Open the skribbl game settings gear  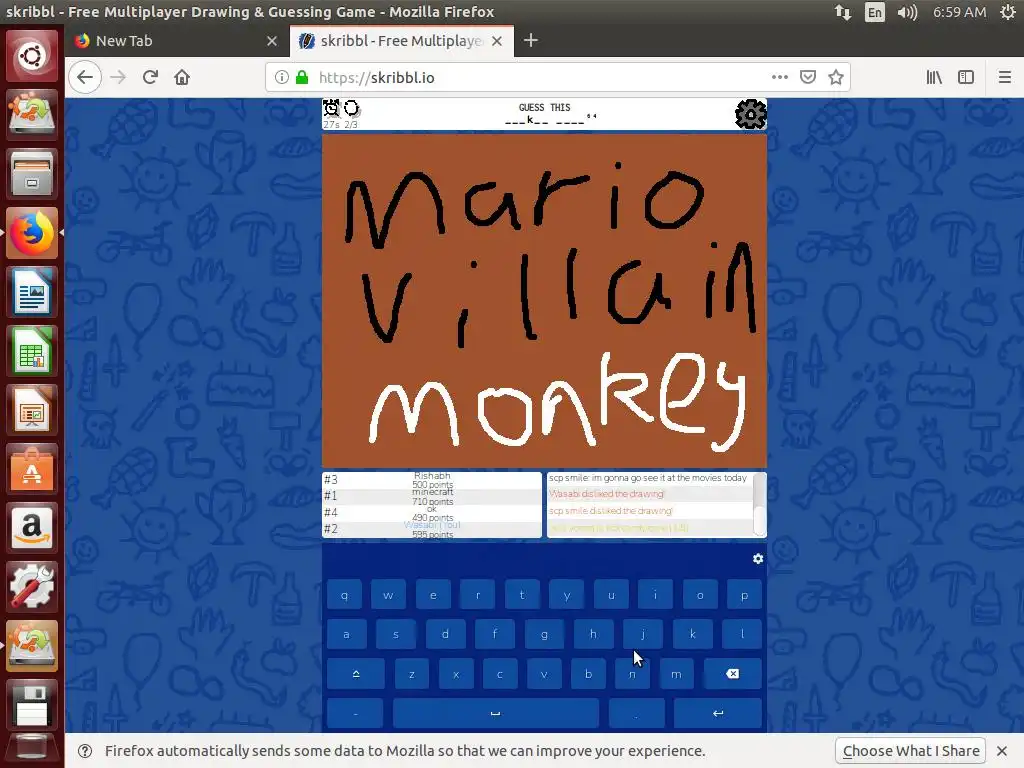(x=750, y=114)
